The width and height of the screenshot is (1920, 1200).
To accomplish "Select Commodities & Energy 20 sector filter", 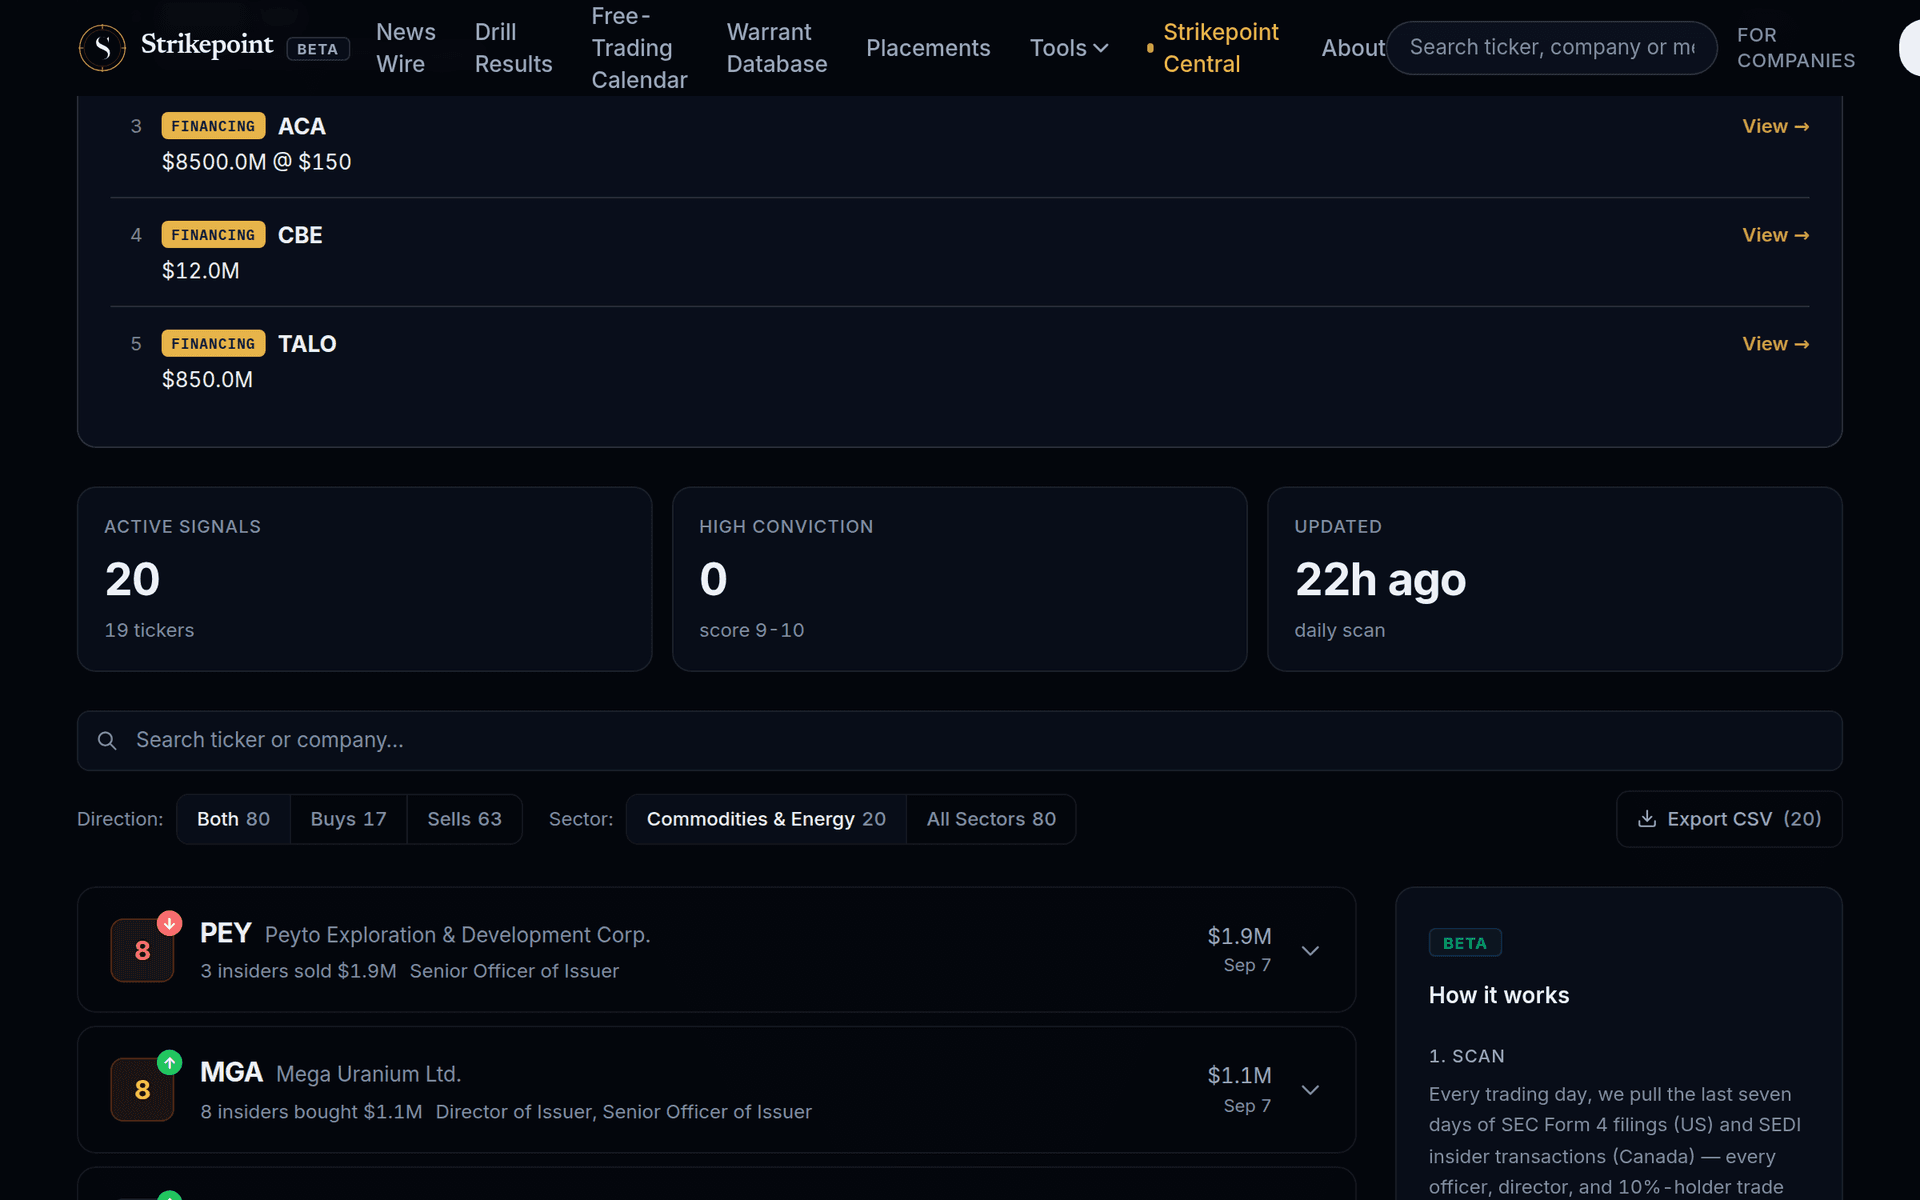I will (x=766, y=819).
